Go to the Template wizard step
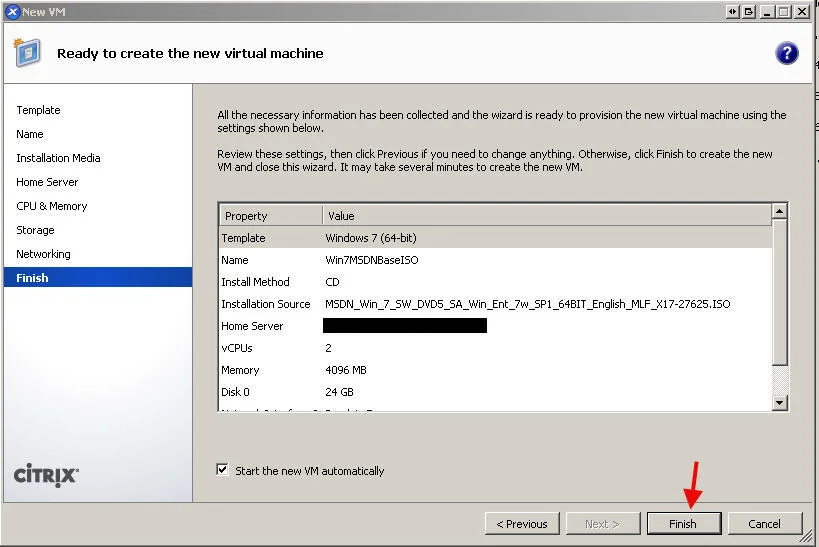The width and height of the screenshot is (819, 547). tap(38, 110)
